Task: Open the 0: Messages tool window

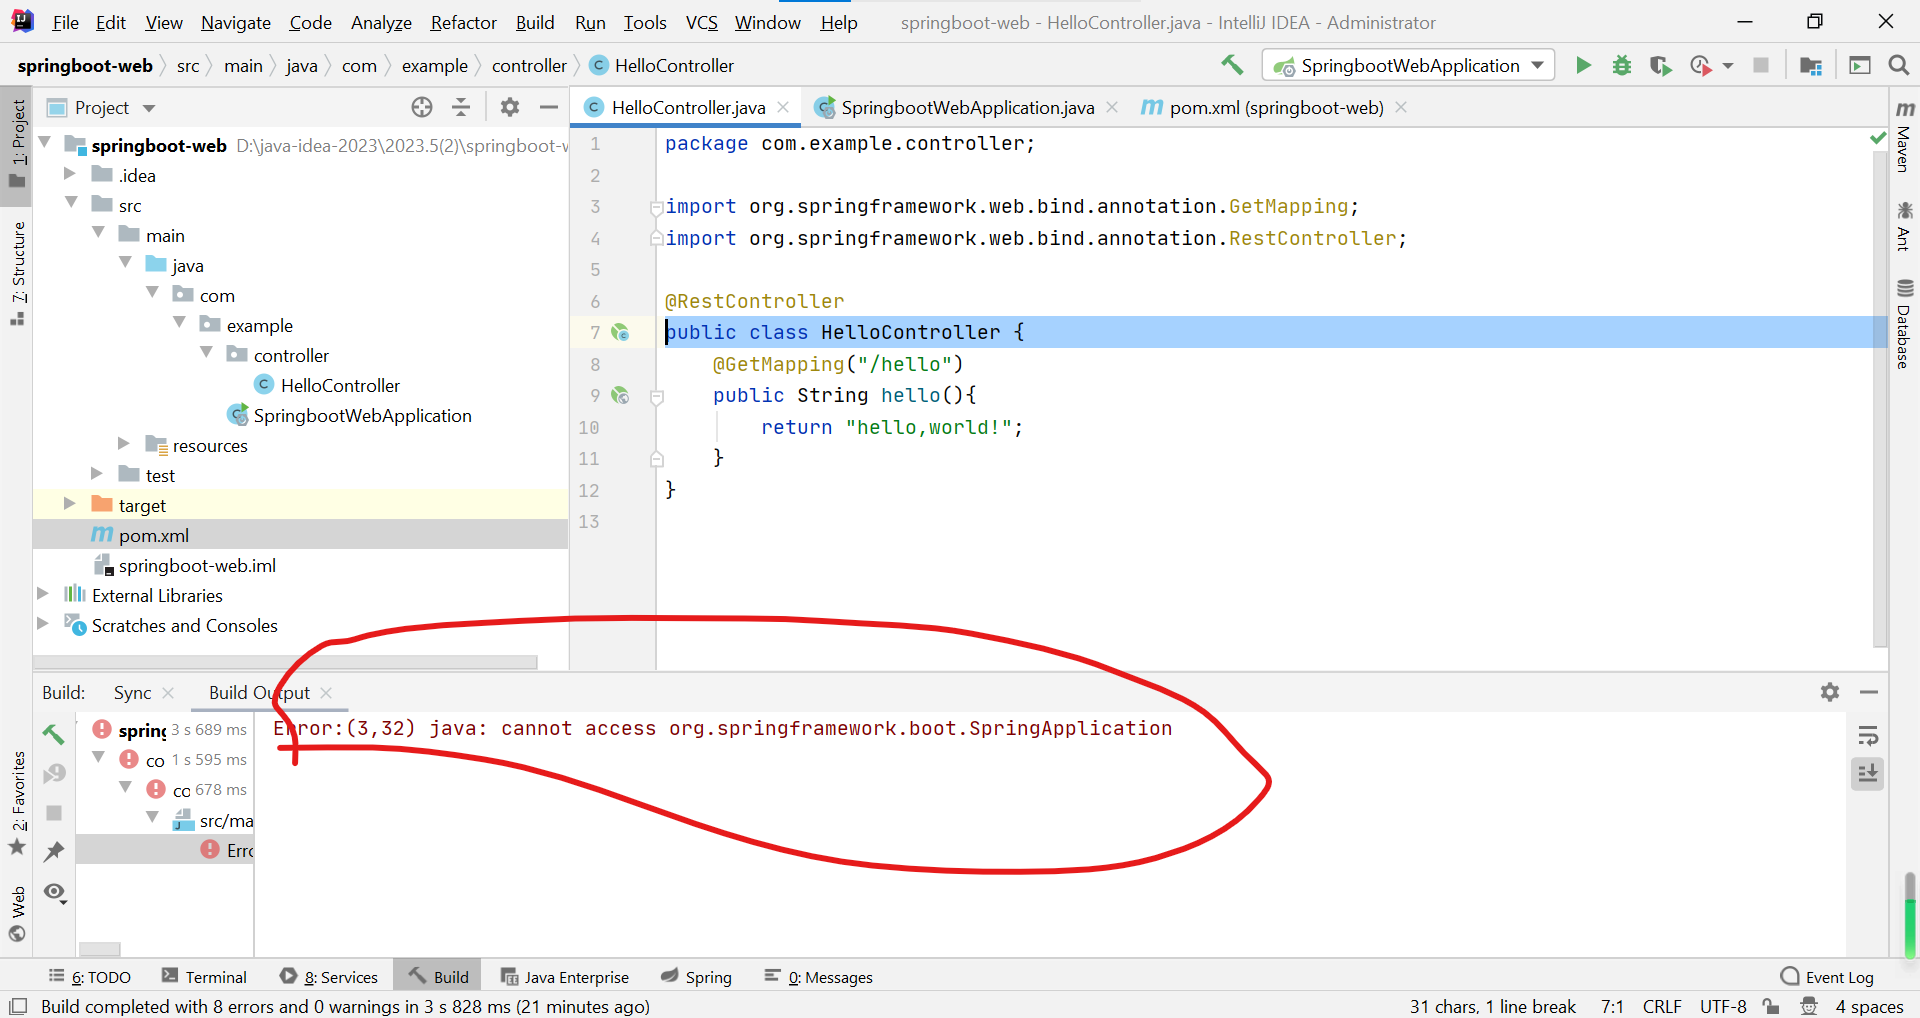Action: (819, 977)
